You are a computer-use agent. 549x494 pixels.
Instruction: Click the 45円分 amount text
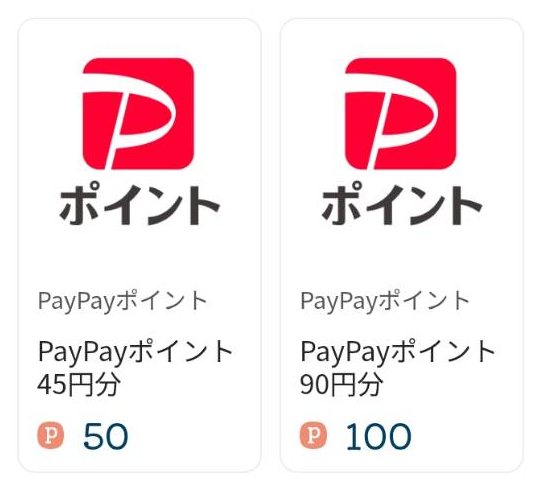[79, 384]
